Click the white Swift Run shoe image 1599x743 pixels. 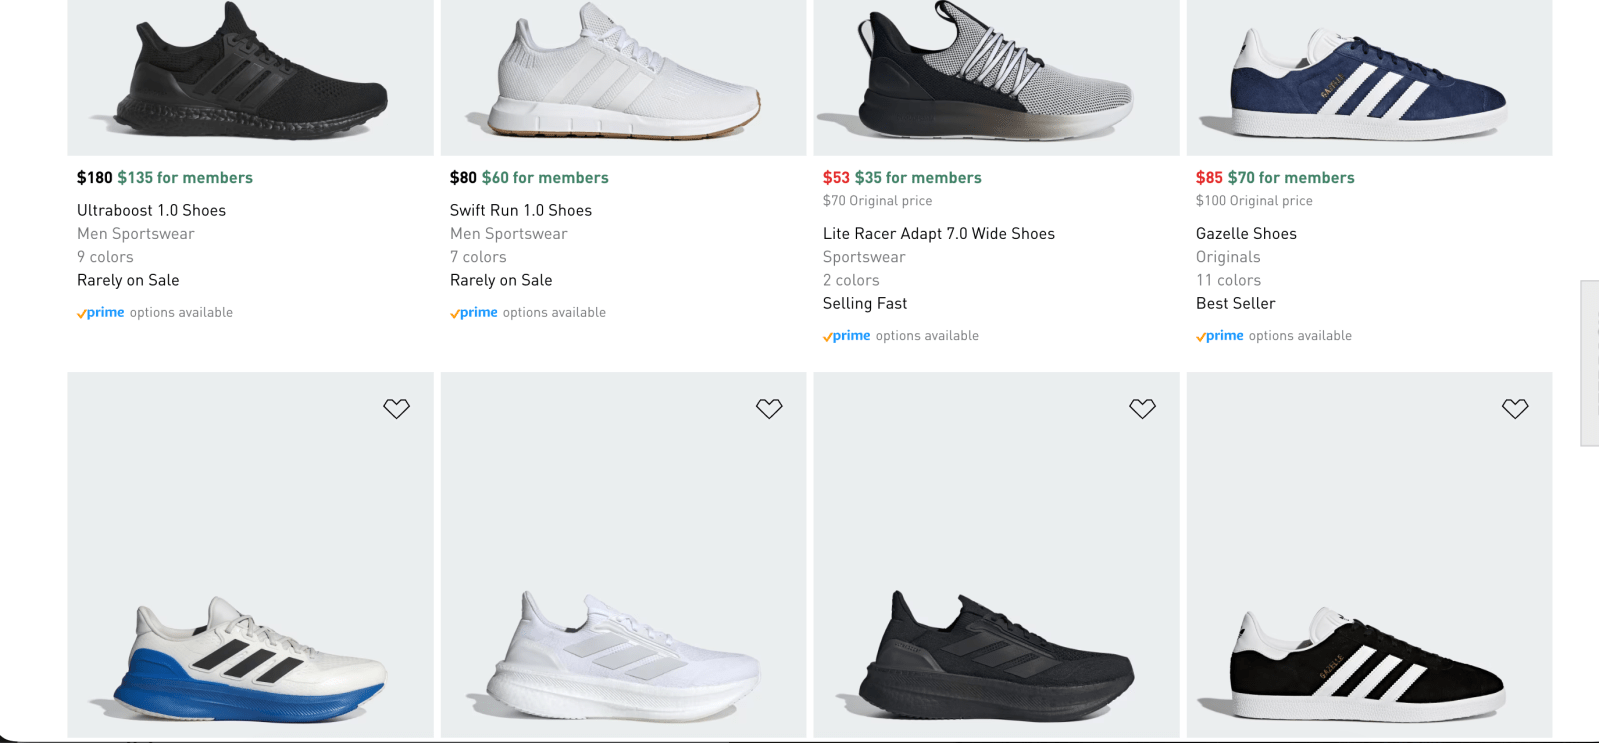(x=623, y=75)
